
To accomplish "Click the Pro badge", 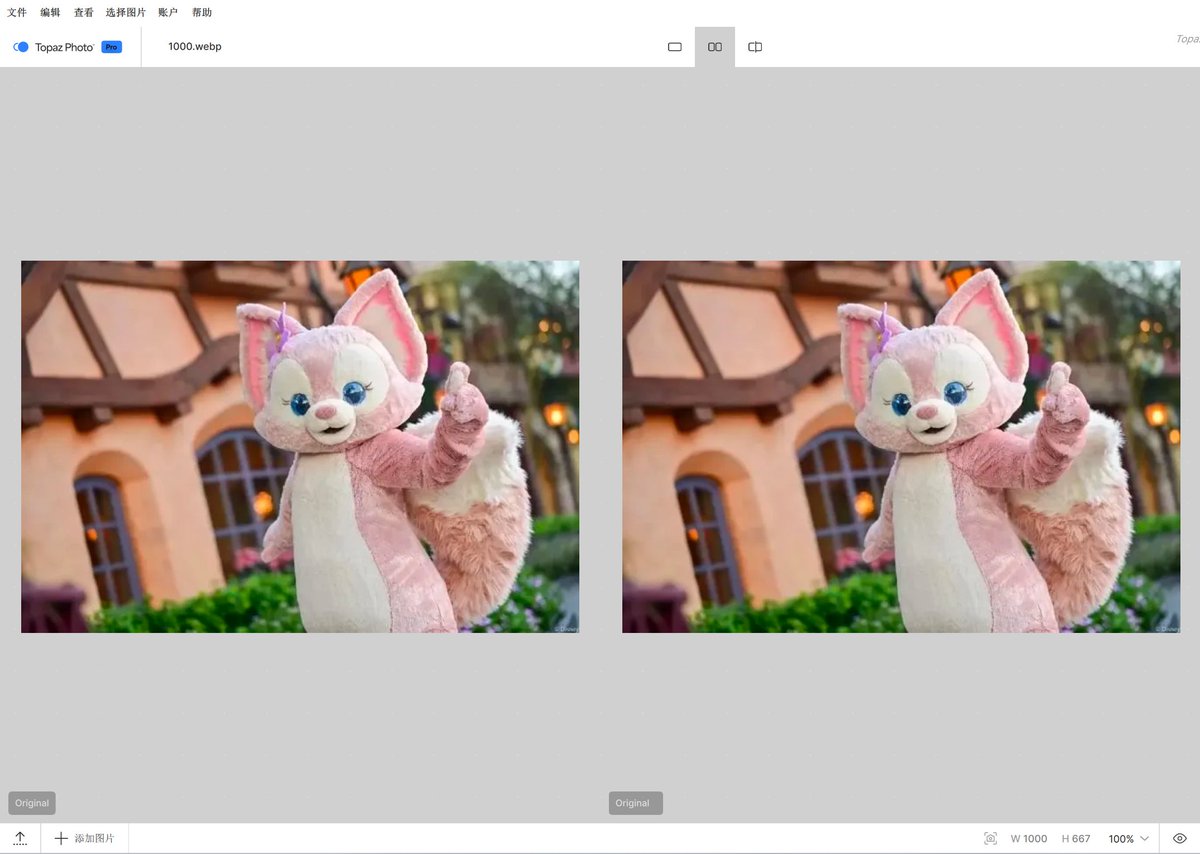I will tap(112, 47).
